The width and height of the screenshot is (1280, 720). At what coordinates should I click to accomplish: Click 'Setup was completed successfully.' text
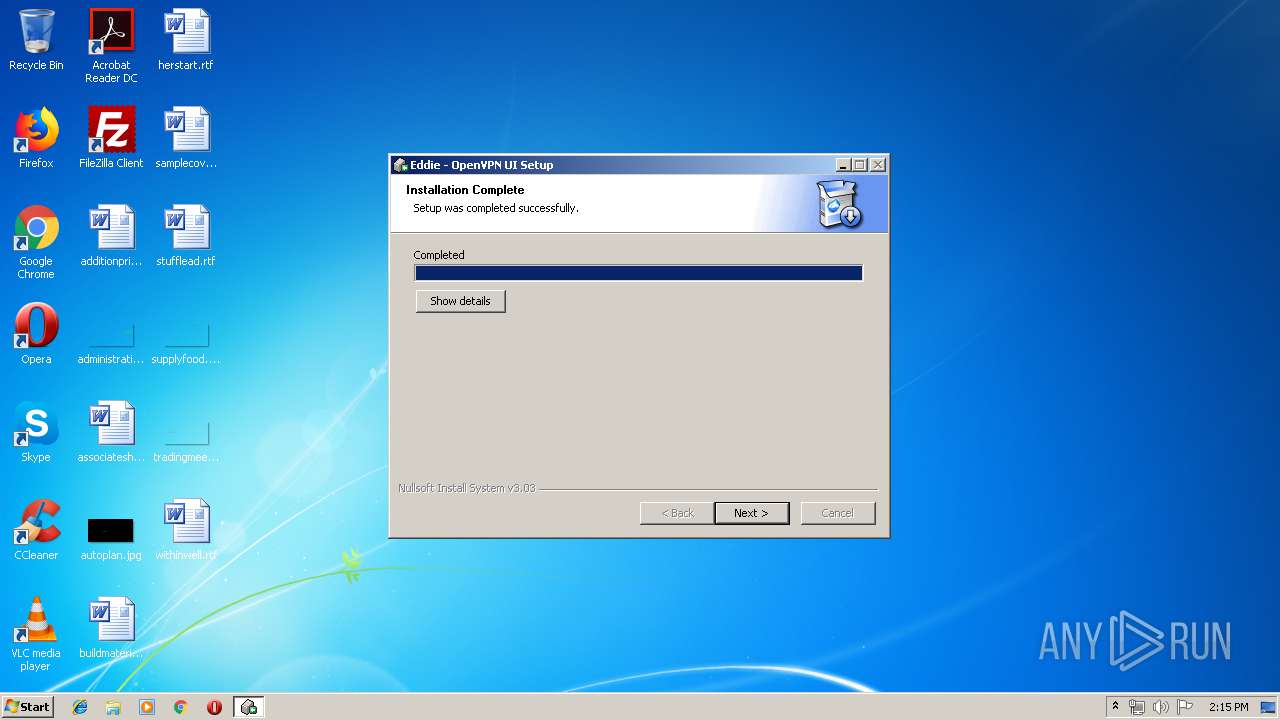tap(496, 208)
